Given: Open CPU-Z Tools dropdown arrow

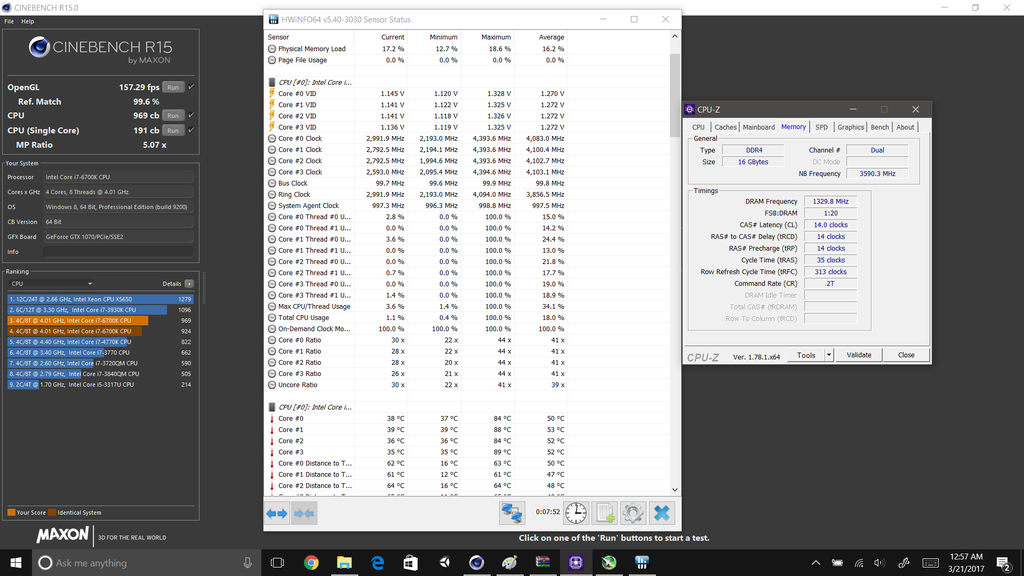Looking at the screenshot, I should click(829, 355).
